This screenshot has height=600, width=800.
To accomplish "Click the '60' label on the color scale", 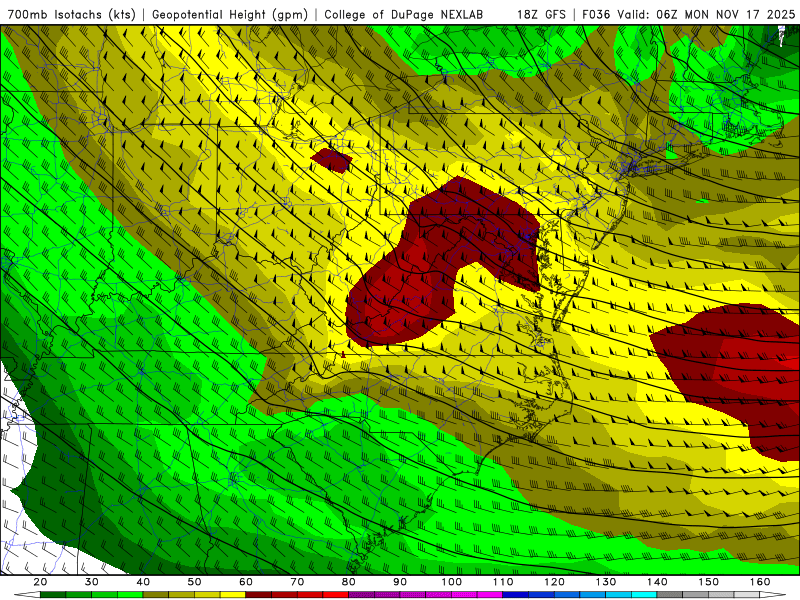I will tap(246, 582).
